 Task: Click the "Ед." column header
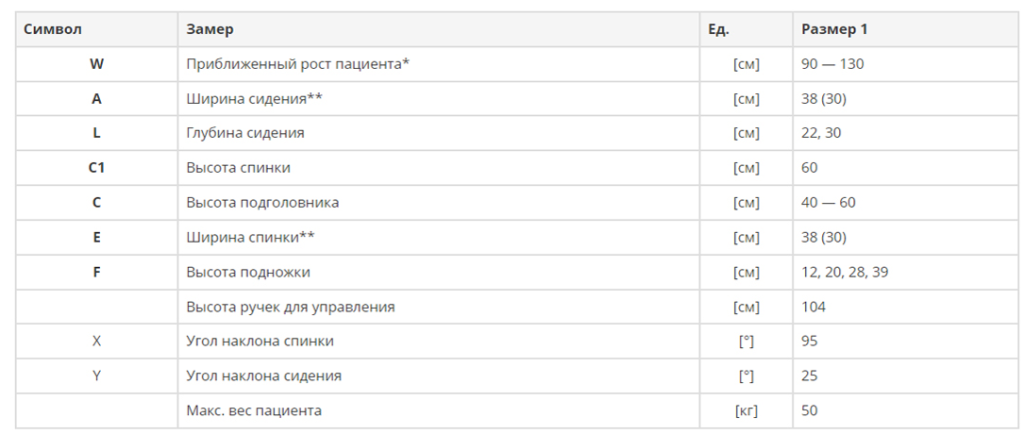click(718, 29)
